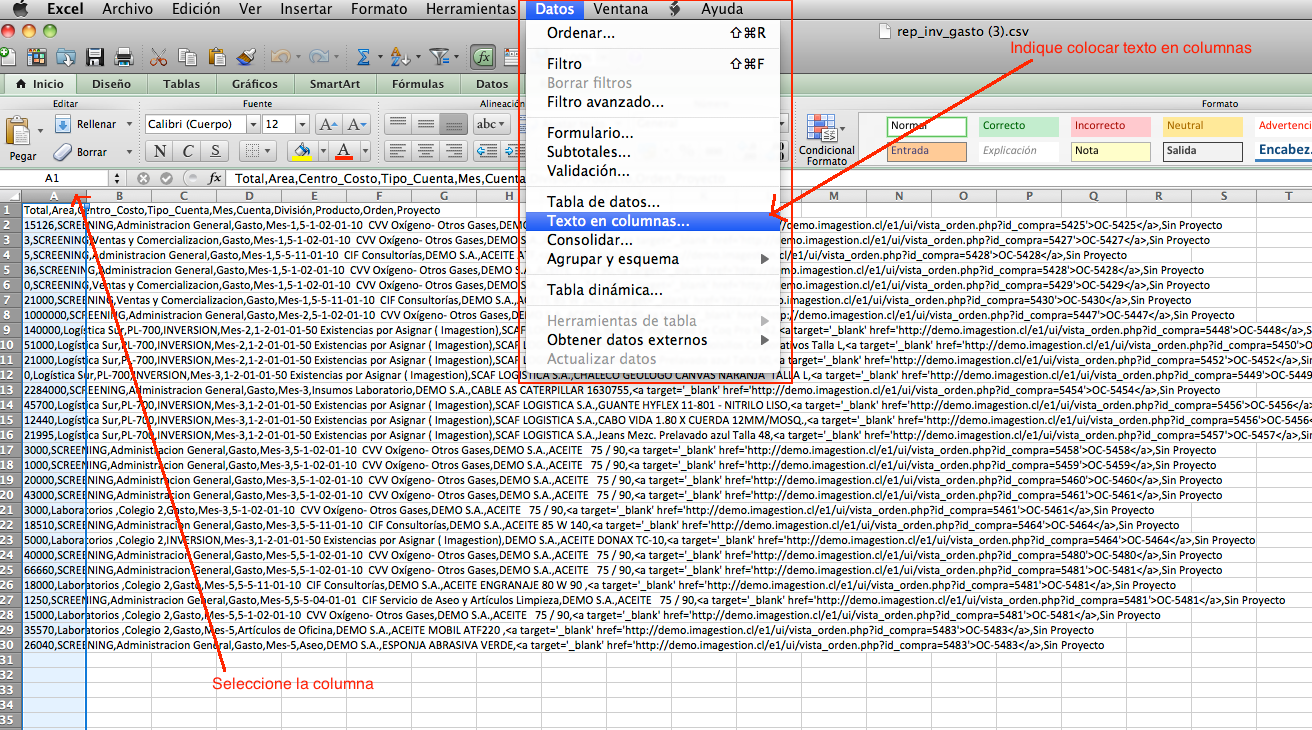Choose 'Texto en columnas...' from Datos menu

(x=651, y=221)
